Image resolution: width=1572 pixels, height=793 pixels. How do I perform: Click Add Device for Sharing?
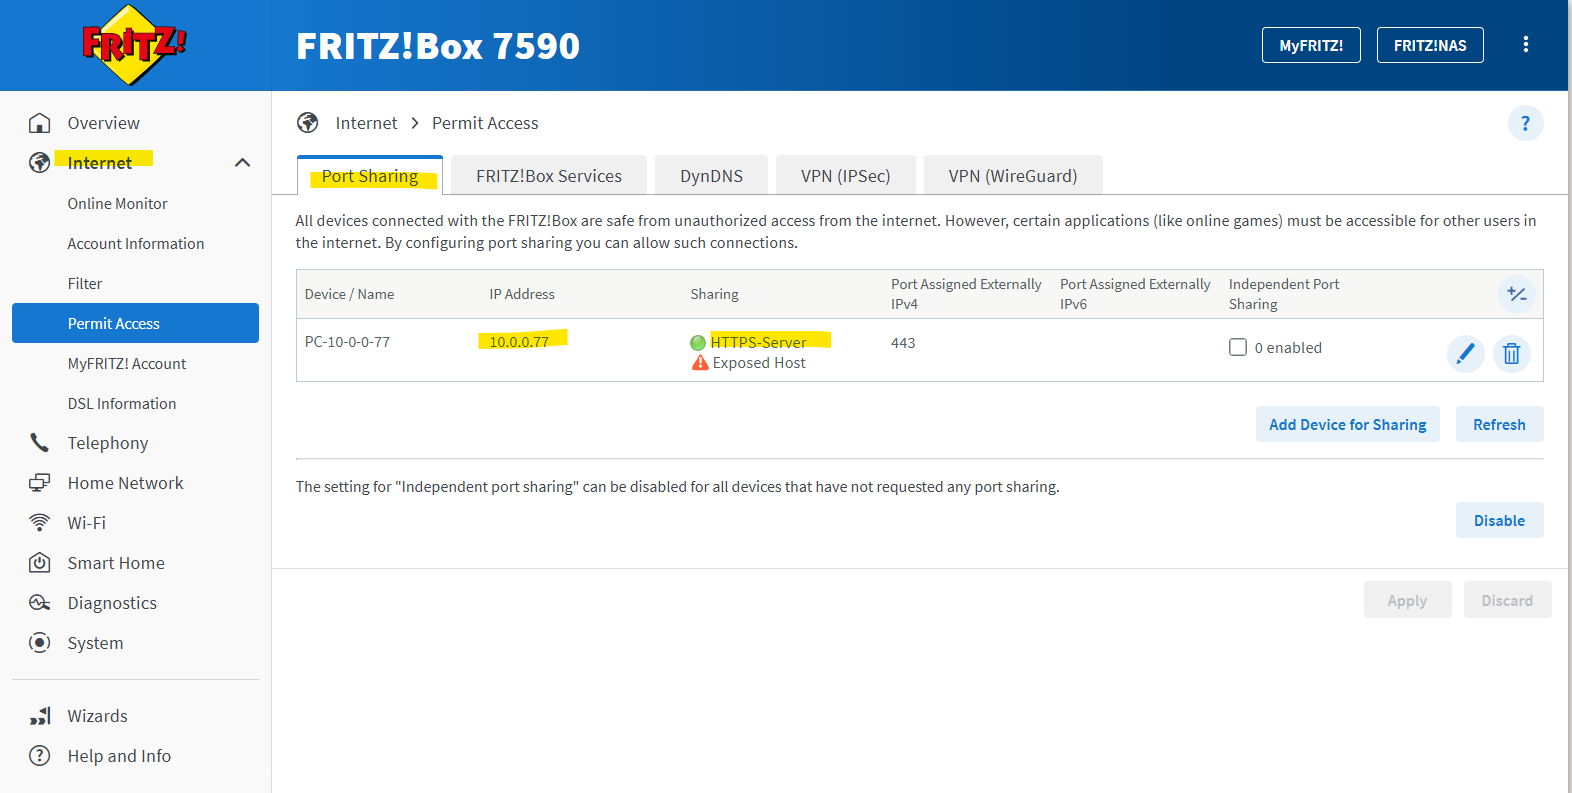[1348, 424]
